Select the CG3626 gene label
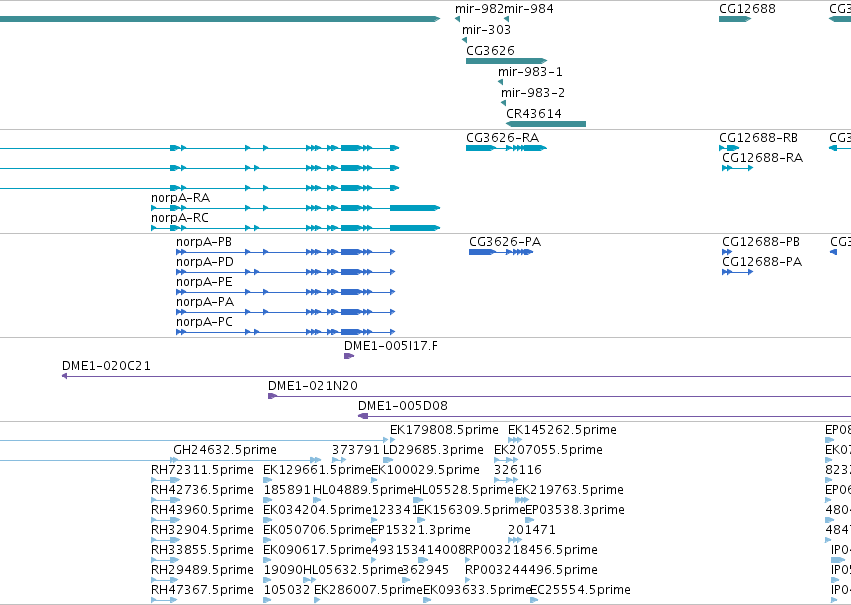 pos(490,50)
